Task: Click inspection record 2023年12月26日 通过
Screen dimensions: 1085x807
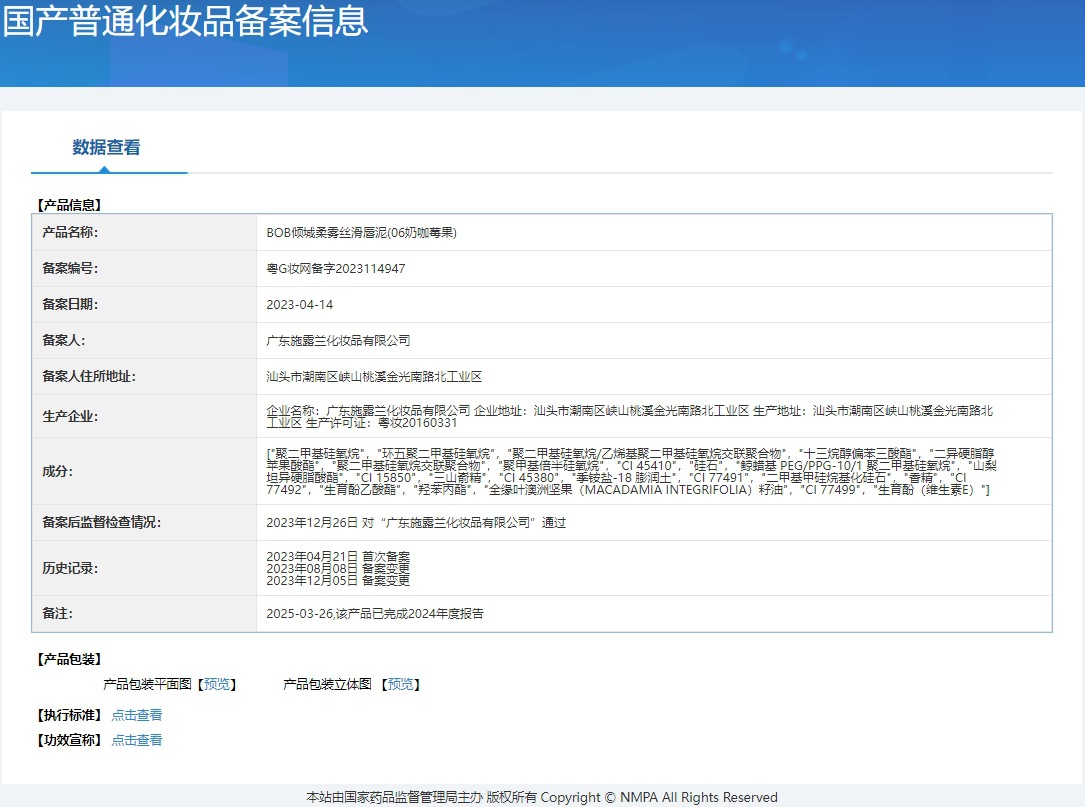Action: point(416,523)
